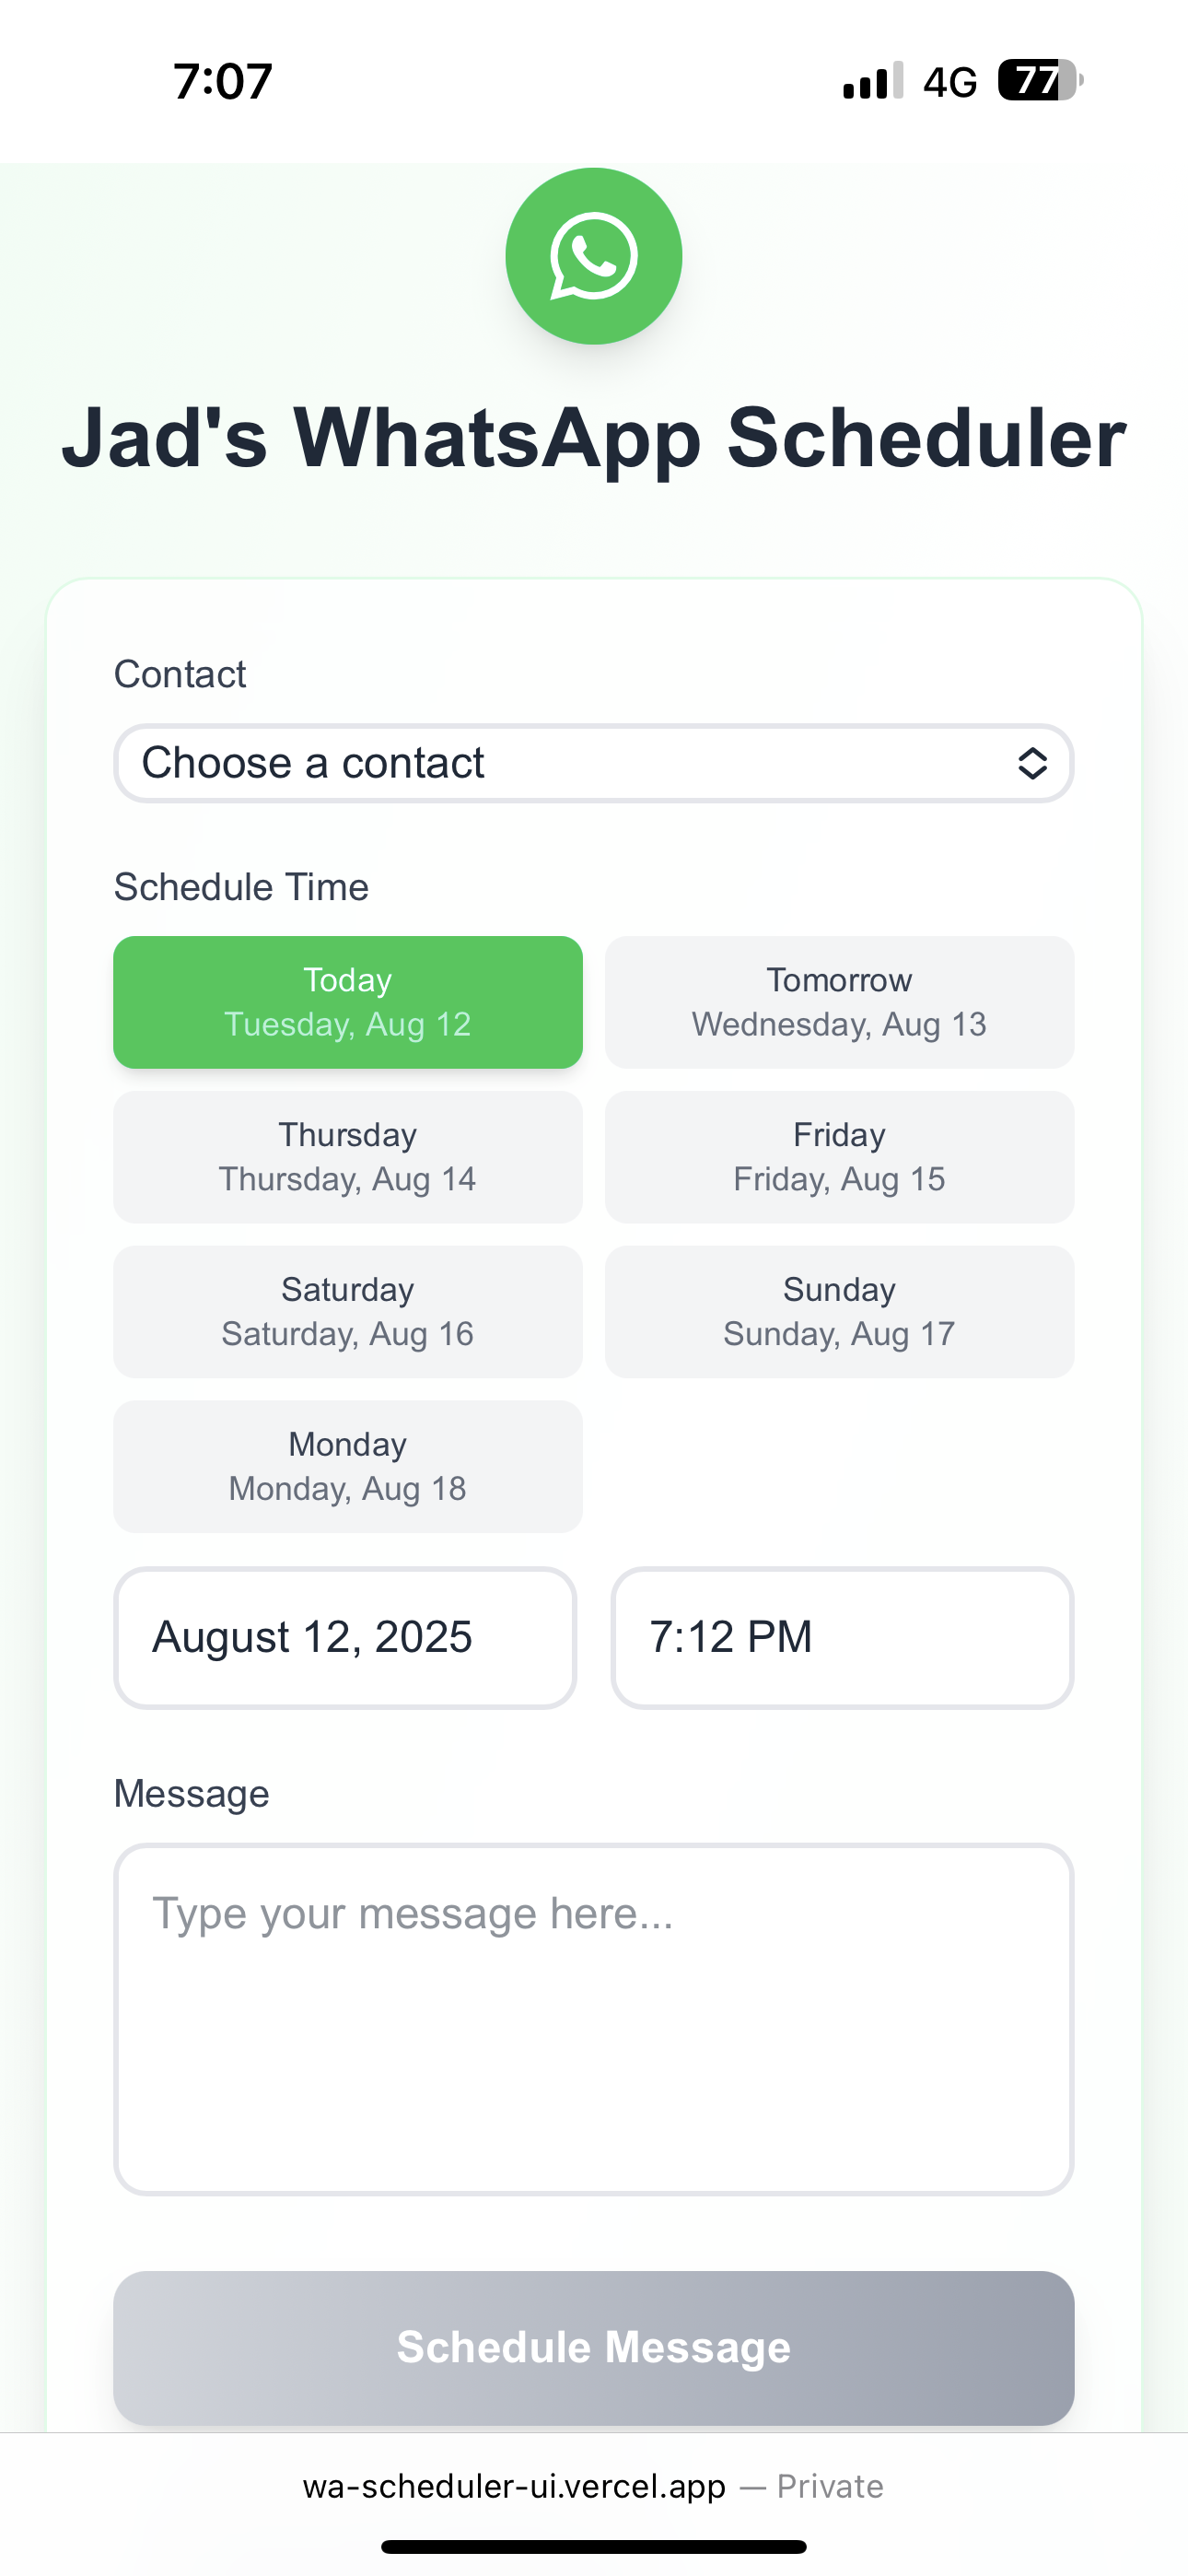Viewport: 1188px width, 2576px height.
Task: Pick Monday, Aug 18 day option
Action: tap(347, 1467)
